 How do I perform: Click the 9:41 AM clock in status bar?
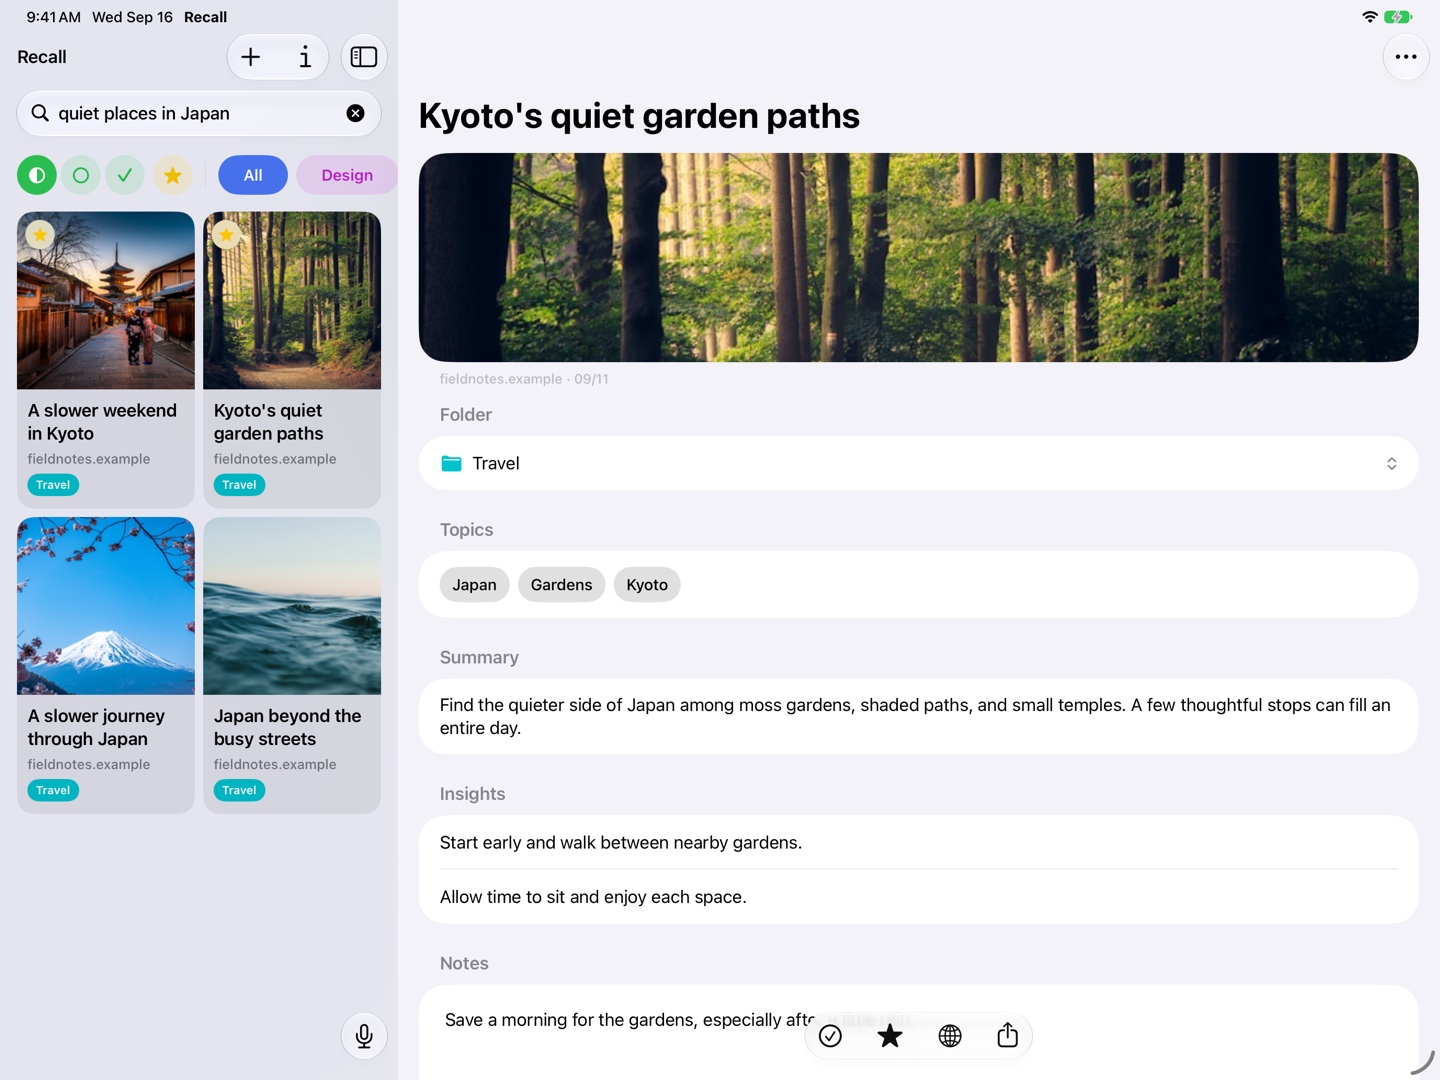pos(54,17)
